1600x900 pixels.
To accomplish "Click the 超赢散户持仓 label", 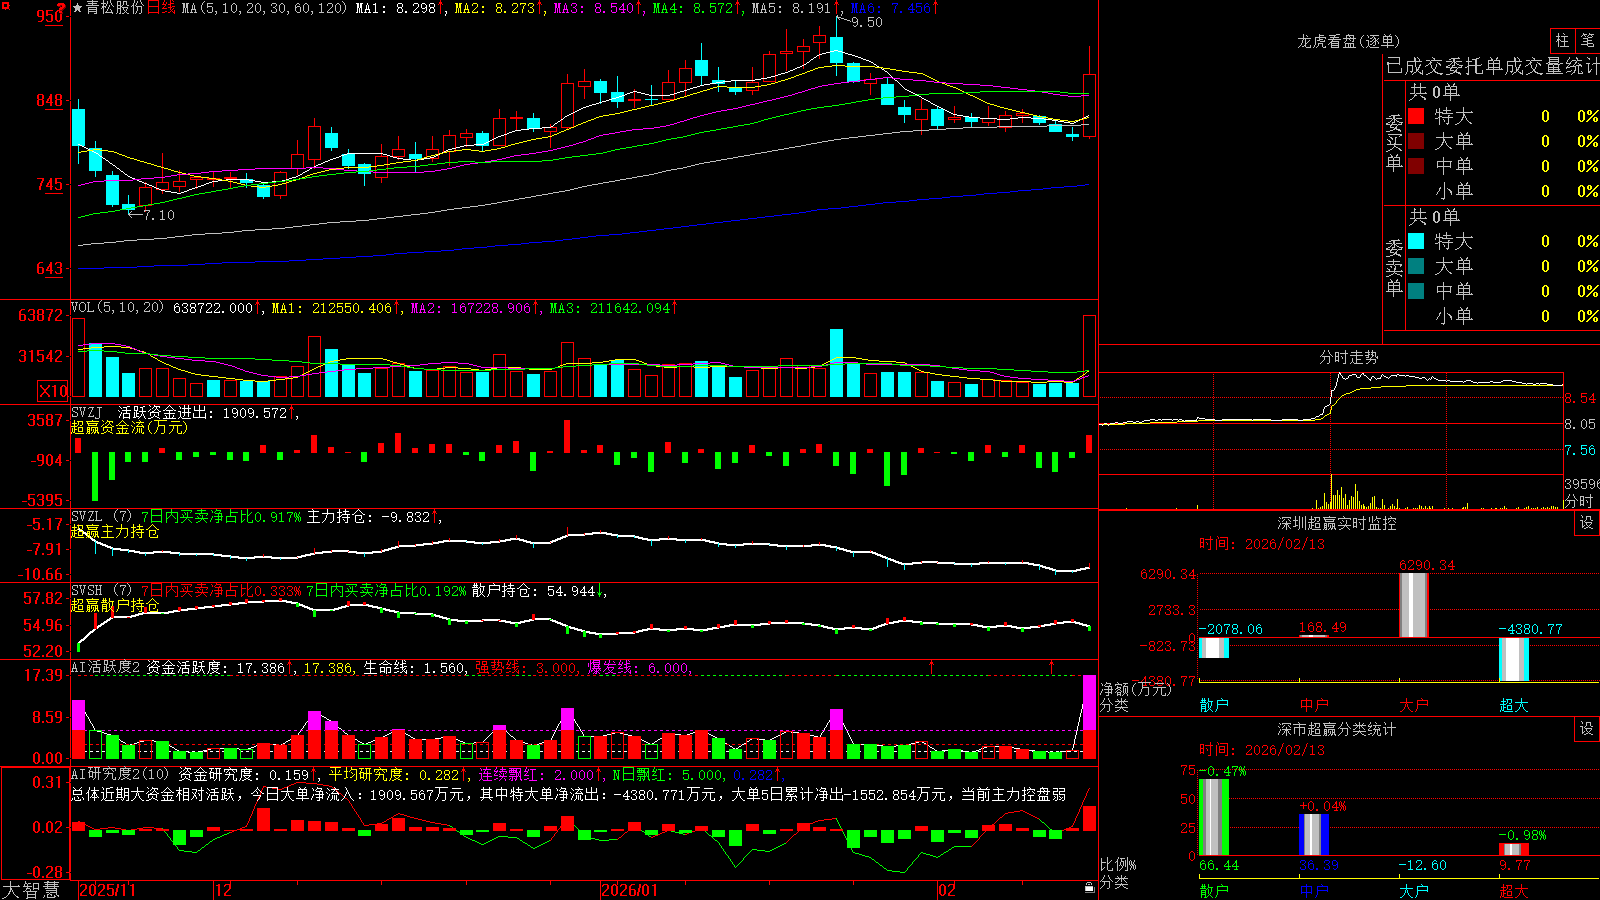I will pyautogui.click(x=115, y=605).
